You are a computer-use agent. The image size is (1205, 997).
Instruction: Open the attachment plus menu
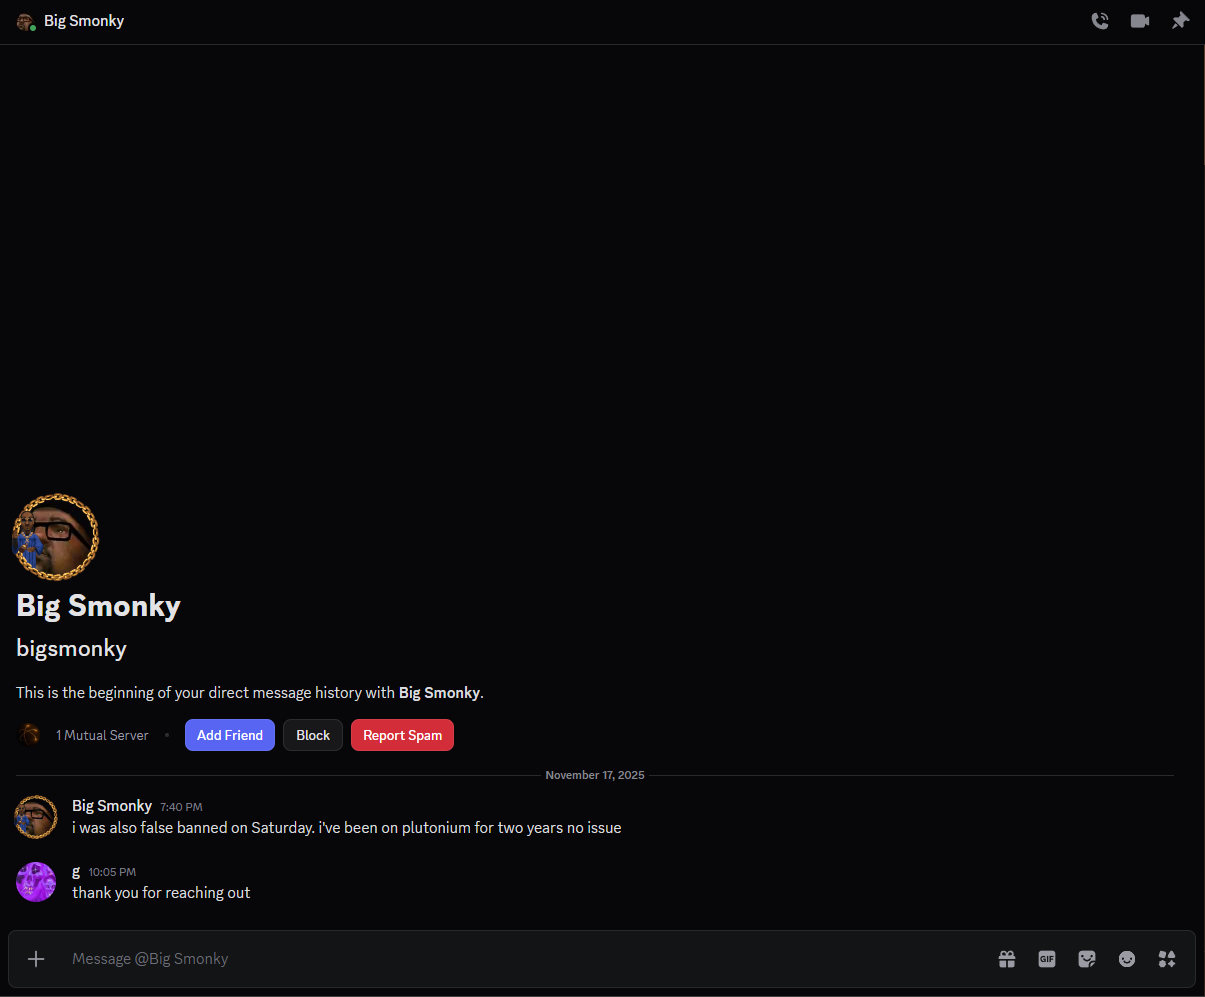[36, 958]
